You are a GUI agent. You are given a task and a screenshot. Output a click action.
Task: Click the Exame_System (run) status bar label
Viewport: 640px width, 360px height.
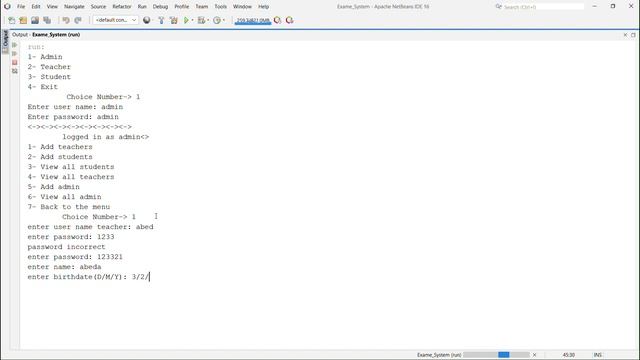point(439,355)
